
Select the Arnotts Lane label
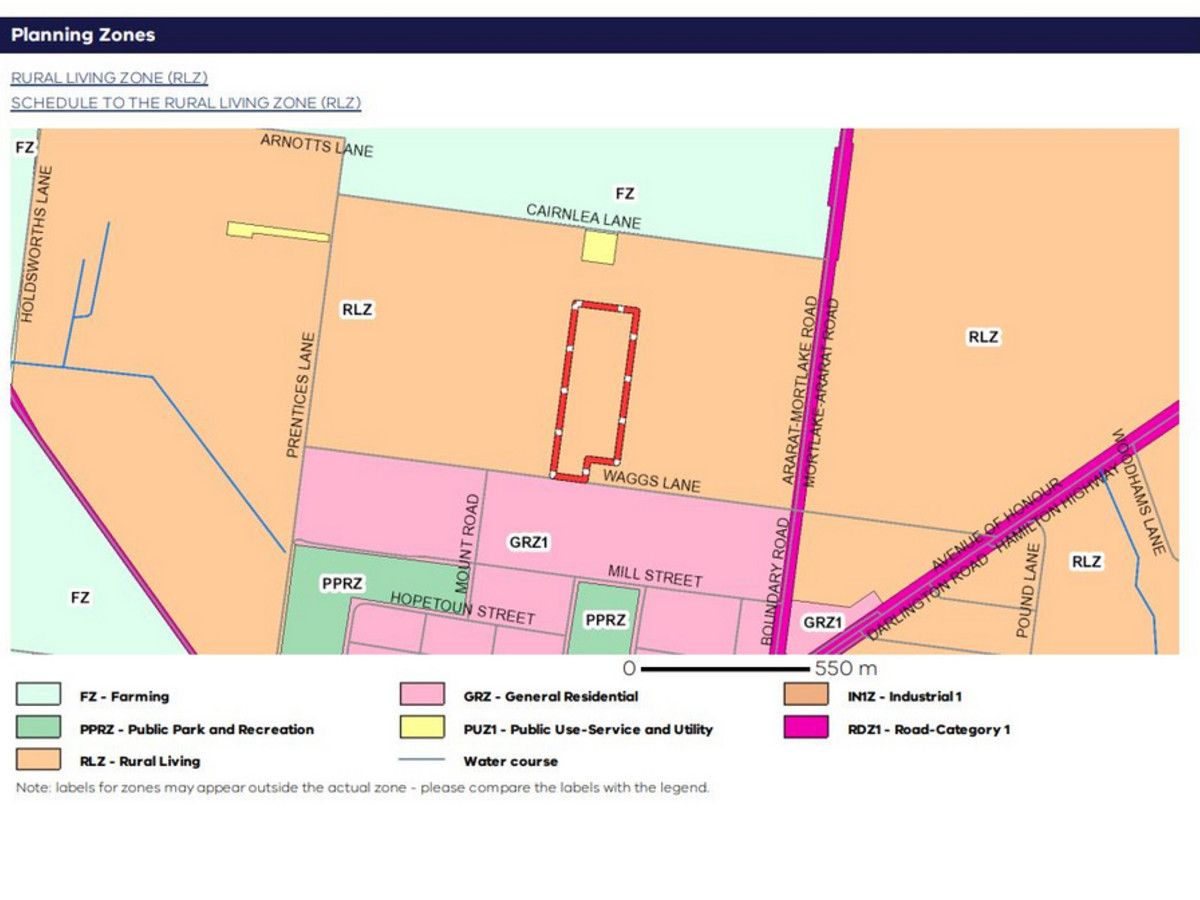[x=316, y=145]
